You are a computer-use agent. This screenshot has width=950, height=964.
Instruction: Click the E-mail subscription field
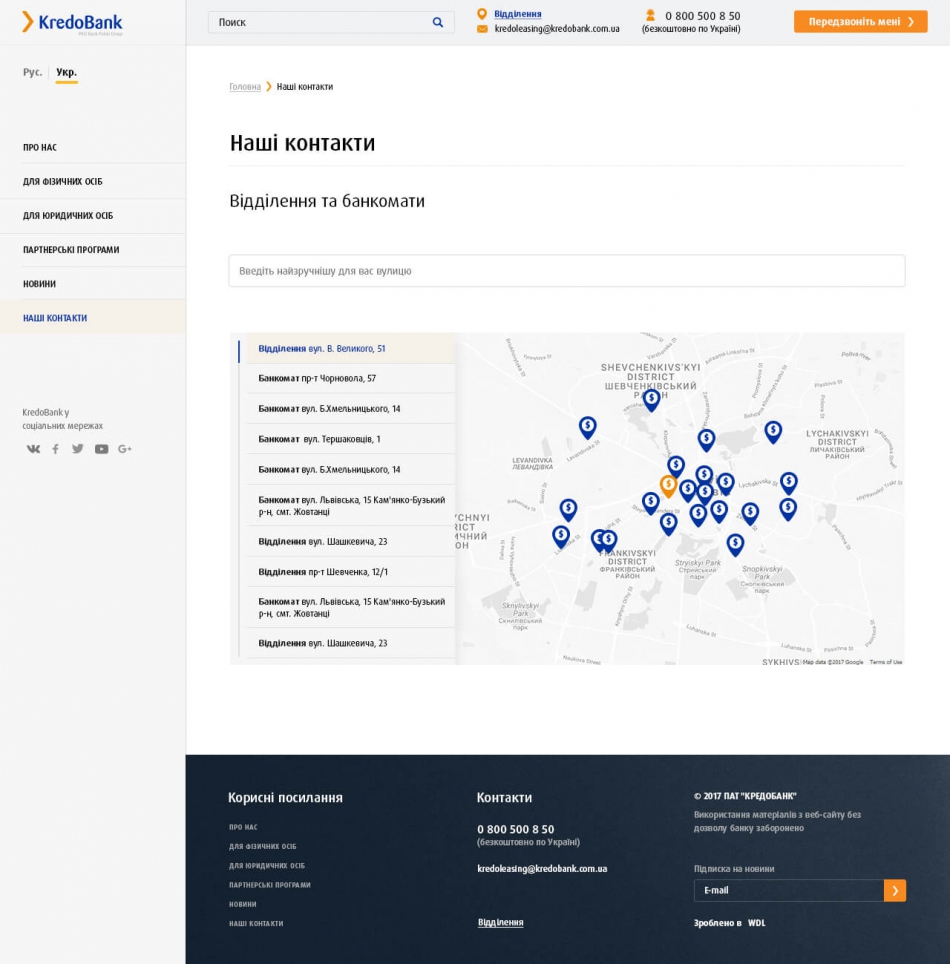click(x=788, y=890)
